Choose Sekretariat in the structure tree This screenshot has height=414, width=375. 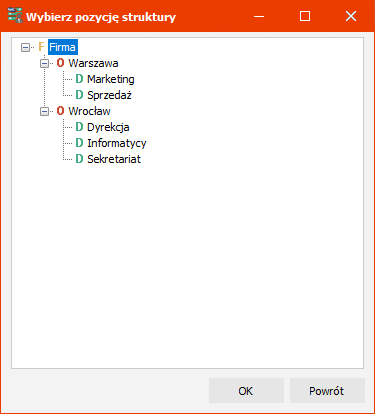click(x=114, y=159)
